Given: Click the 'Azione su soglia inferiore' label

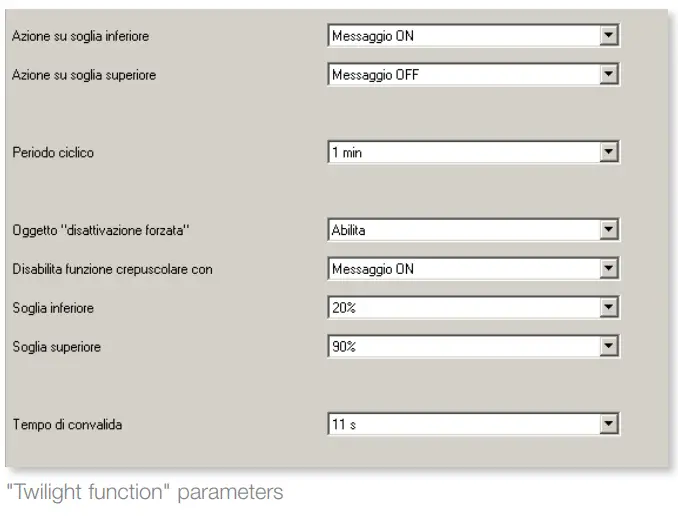Looking at the screenshot, I should pos(86,37).
